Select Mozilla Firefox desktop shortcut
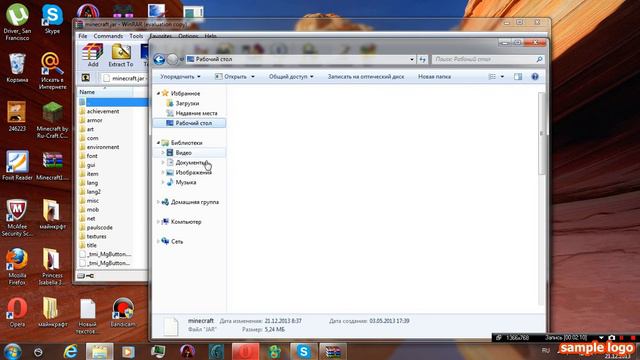 pyautogui.click(x=17, y=267)
